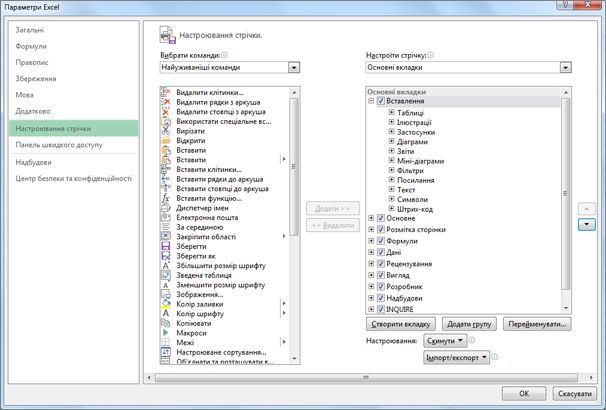The width and height of the screenshot is (606, 410).
Task: Click the Зберегти як icon
Action: tap(165, 256)
